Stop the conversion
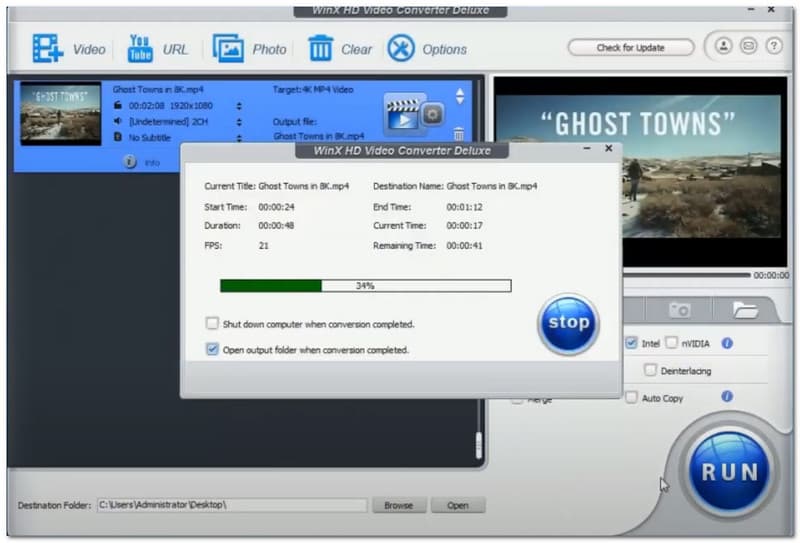This screenshot has width=800, height=543. point(568,324)
